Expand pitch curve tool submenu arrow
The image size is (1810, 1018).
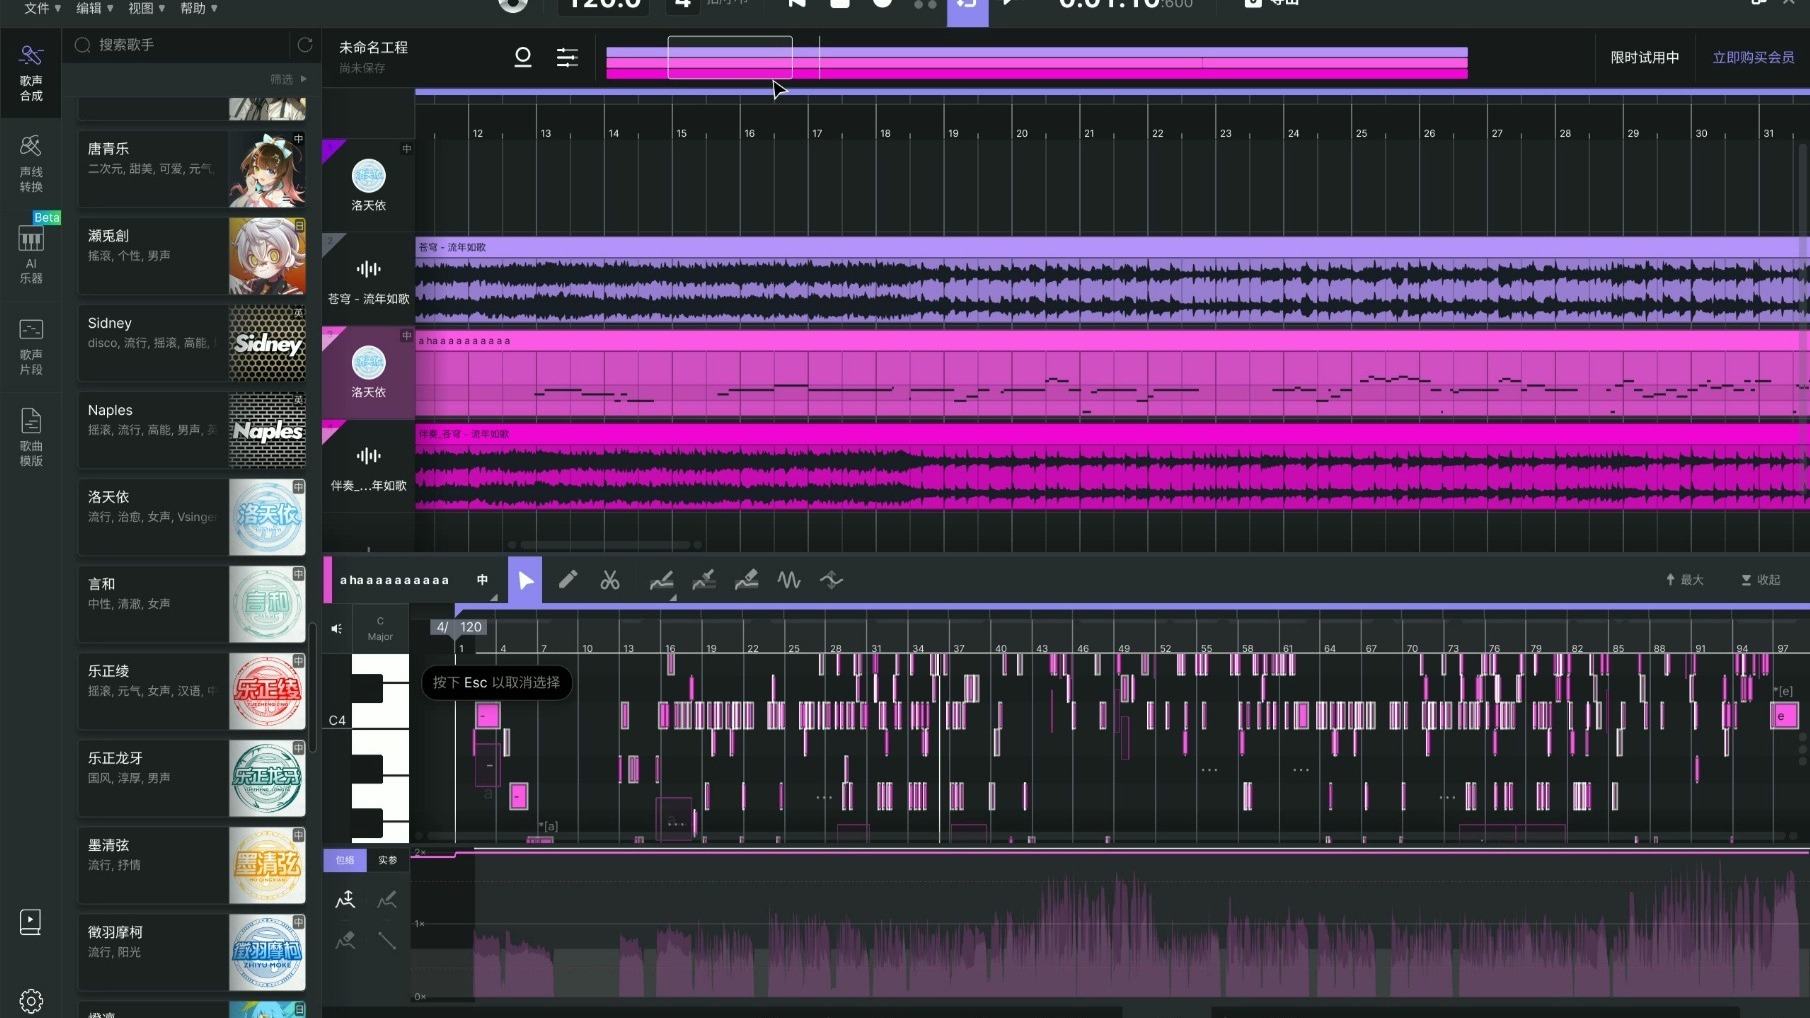[674, 597]
